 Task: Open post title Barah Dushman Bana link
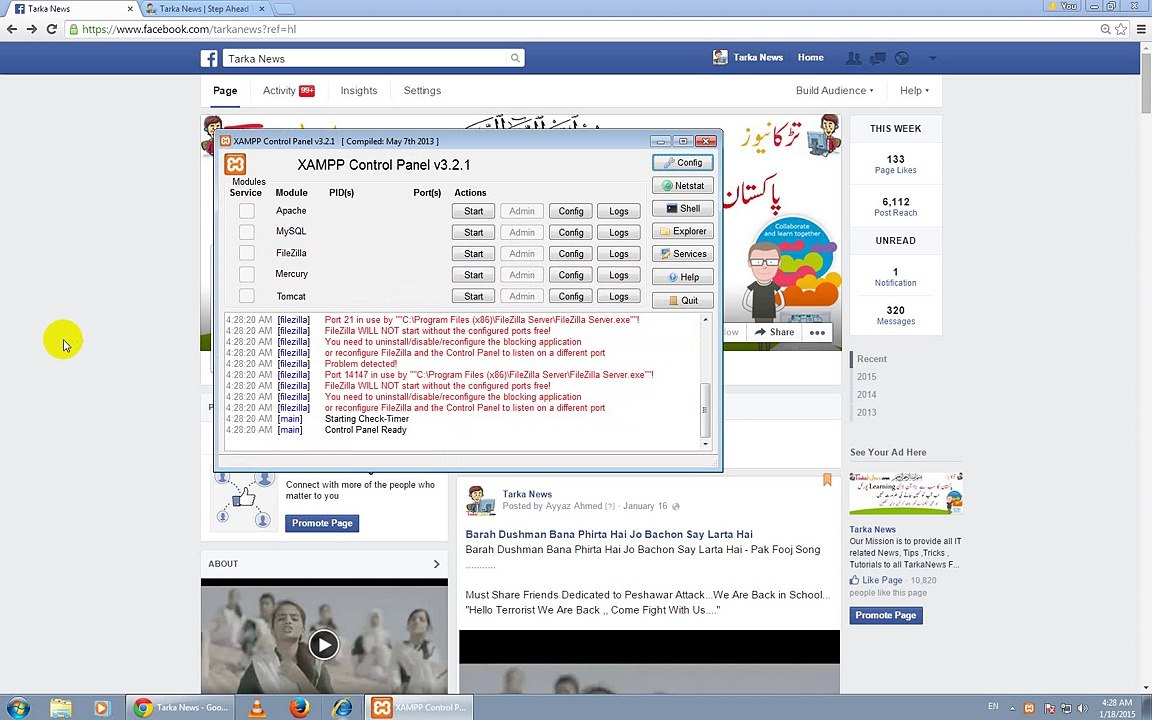coord(609,534)
